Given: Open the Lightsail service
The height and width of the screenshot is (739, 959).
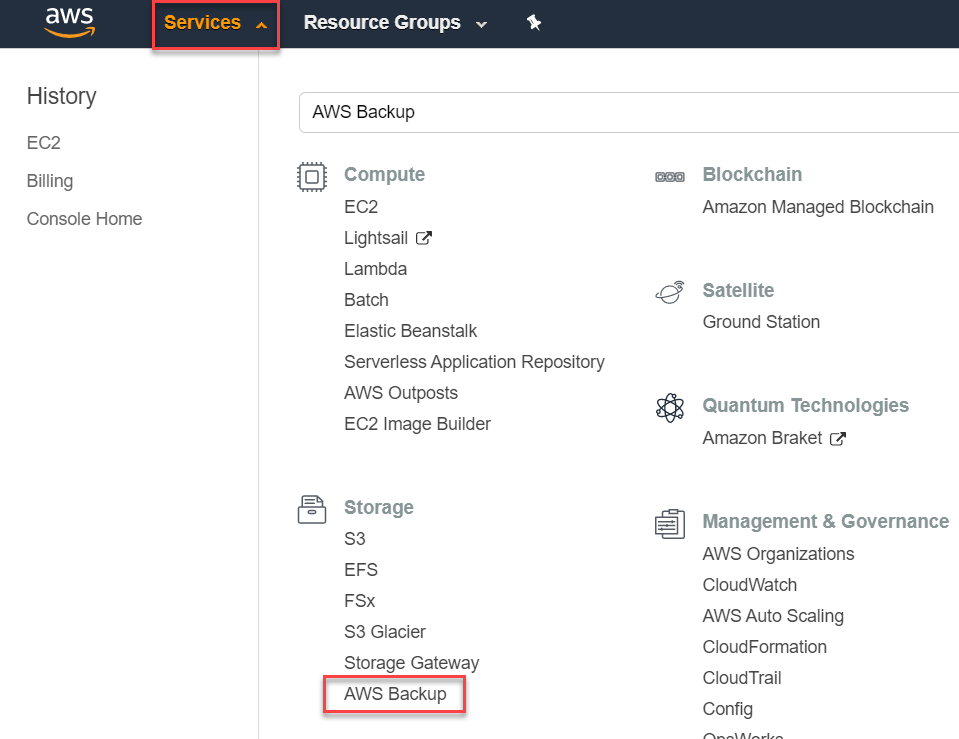Looking at the screenshot, I should (x=376, y=238).
